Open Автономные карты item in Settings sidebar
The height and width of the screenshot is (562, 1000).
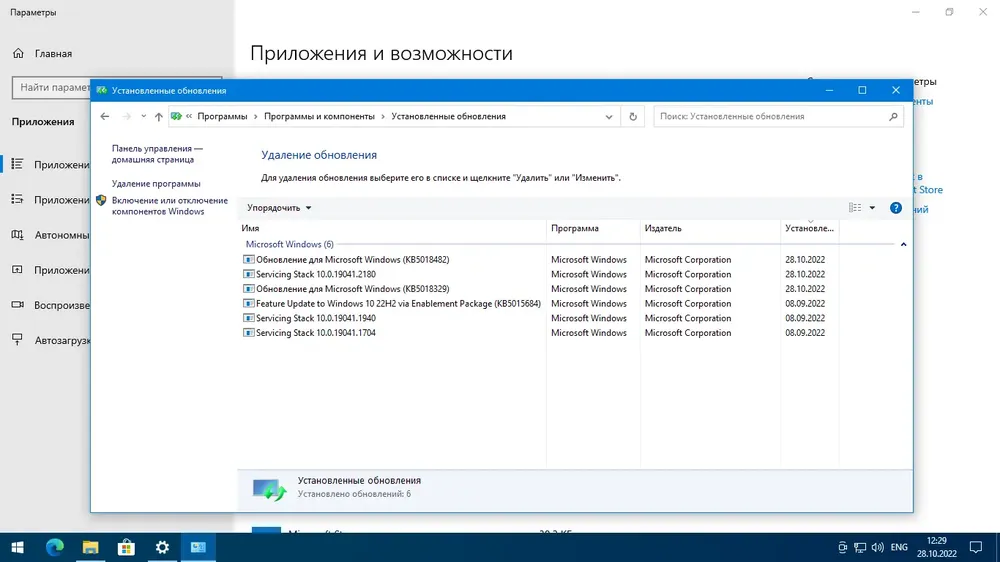62,235
